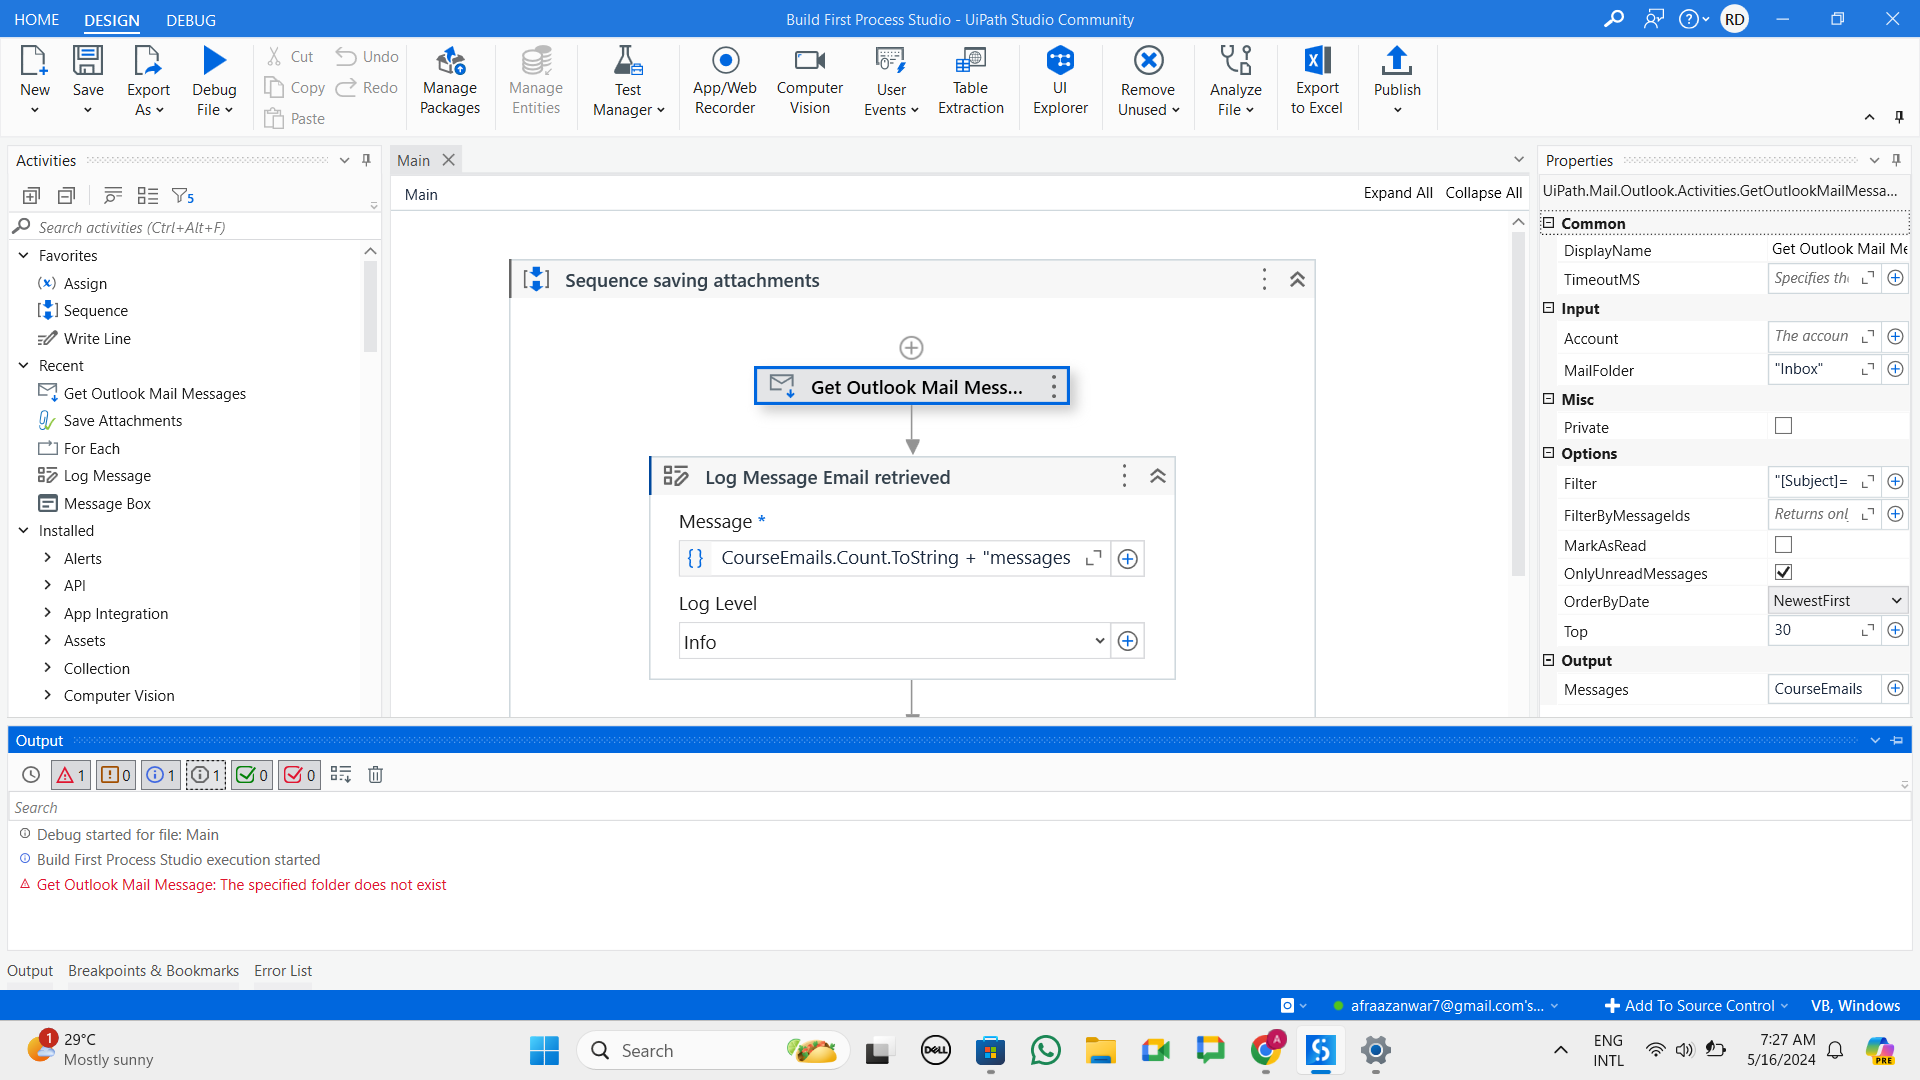This screenshot has height=1080, width=1920.
Task: Clear all output panel messages
Action: point(375,775)
